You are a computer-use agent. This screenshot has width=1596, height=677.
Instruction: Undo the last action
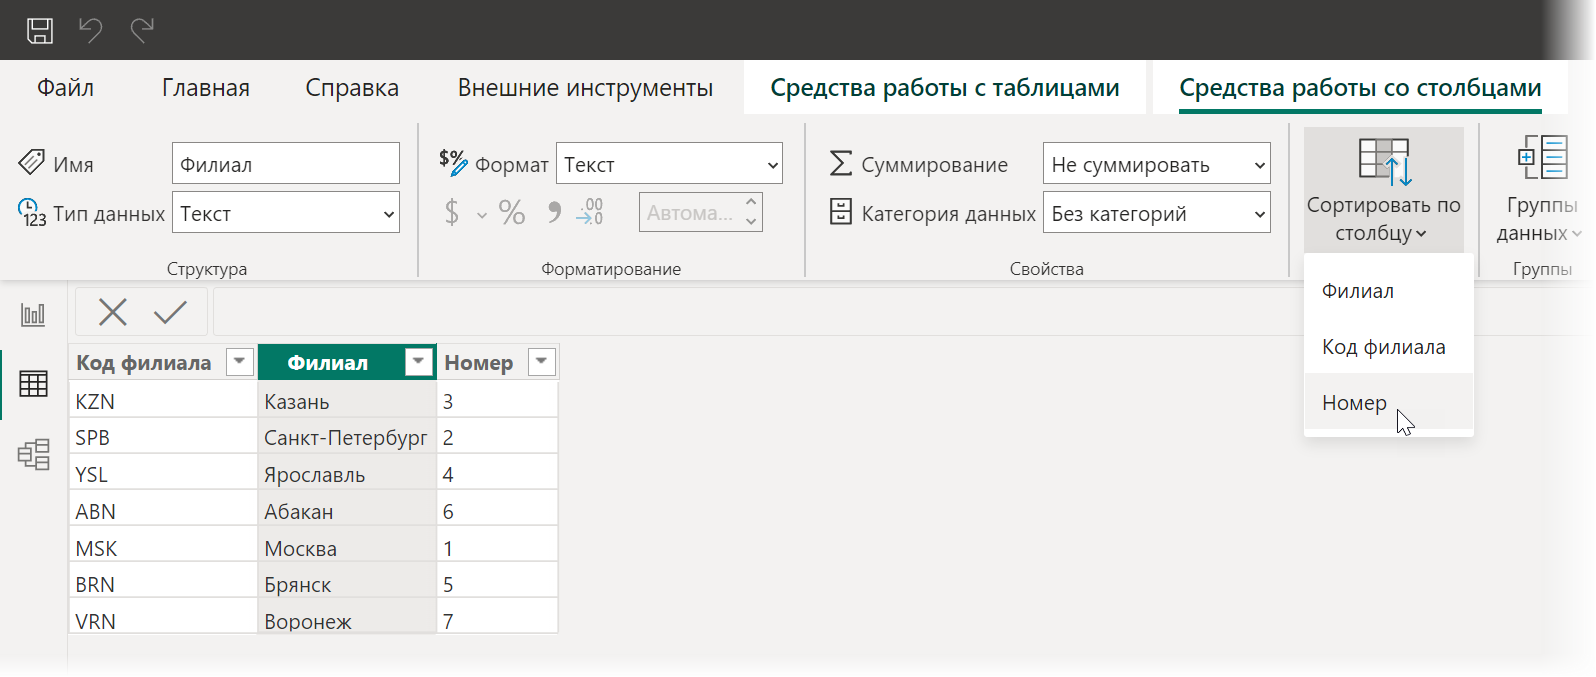tap(91, 30)
